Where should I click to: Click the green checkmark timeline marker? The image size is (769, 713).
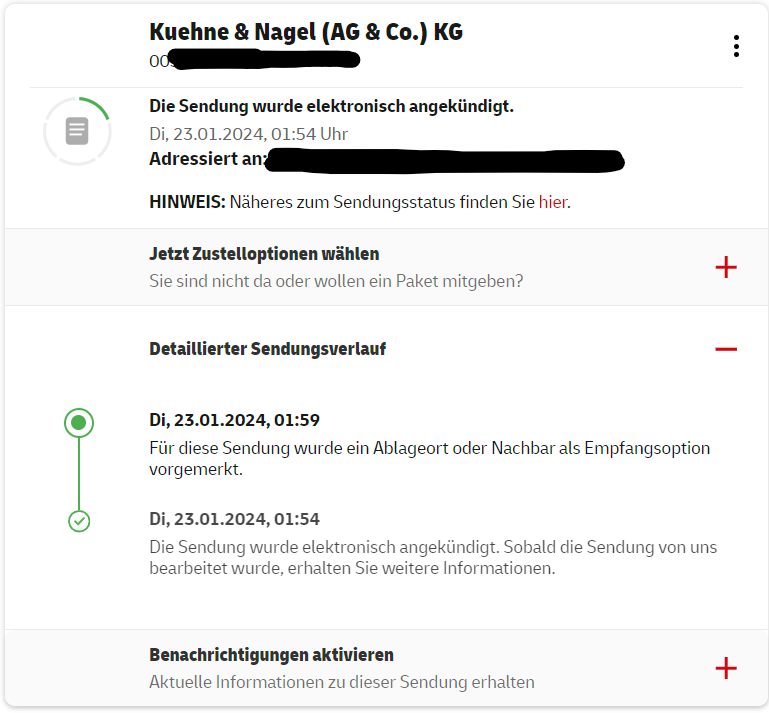79,521
